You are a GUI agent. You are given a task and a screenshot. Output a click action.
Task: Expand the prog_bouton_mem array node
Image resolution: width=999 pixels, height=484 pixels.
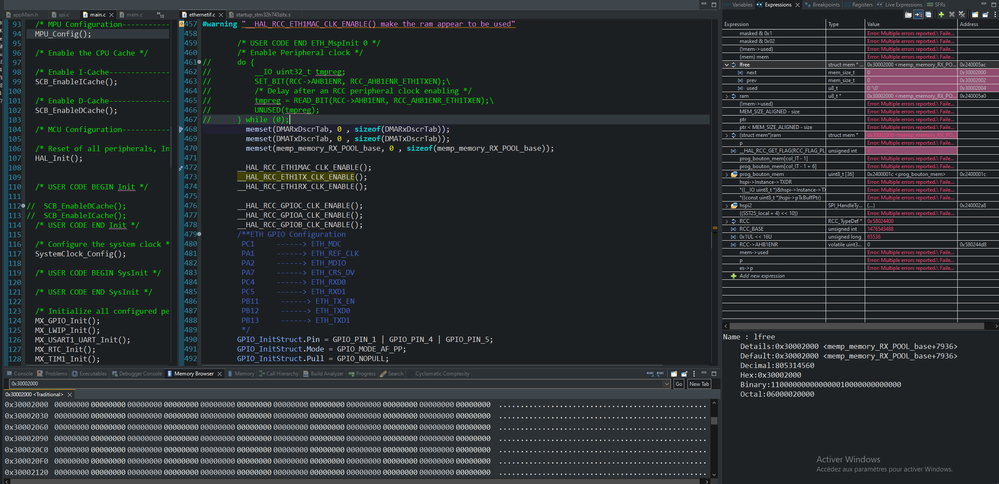pos(726,174)
